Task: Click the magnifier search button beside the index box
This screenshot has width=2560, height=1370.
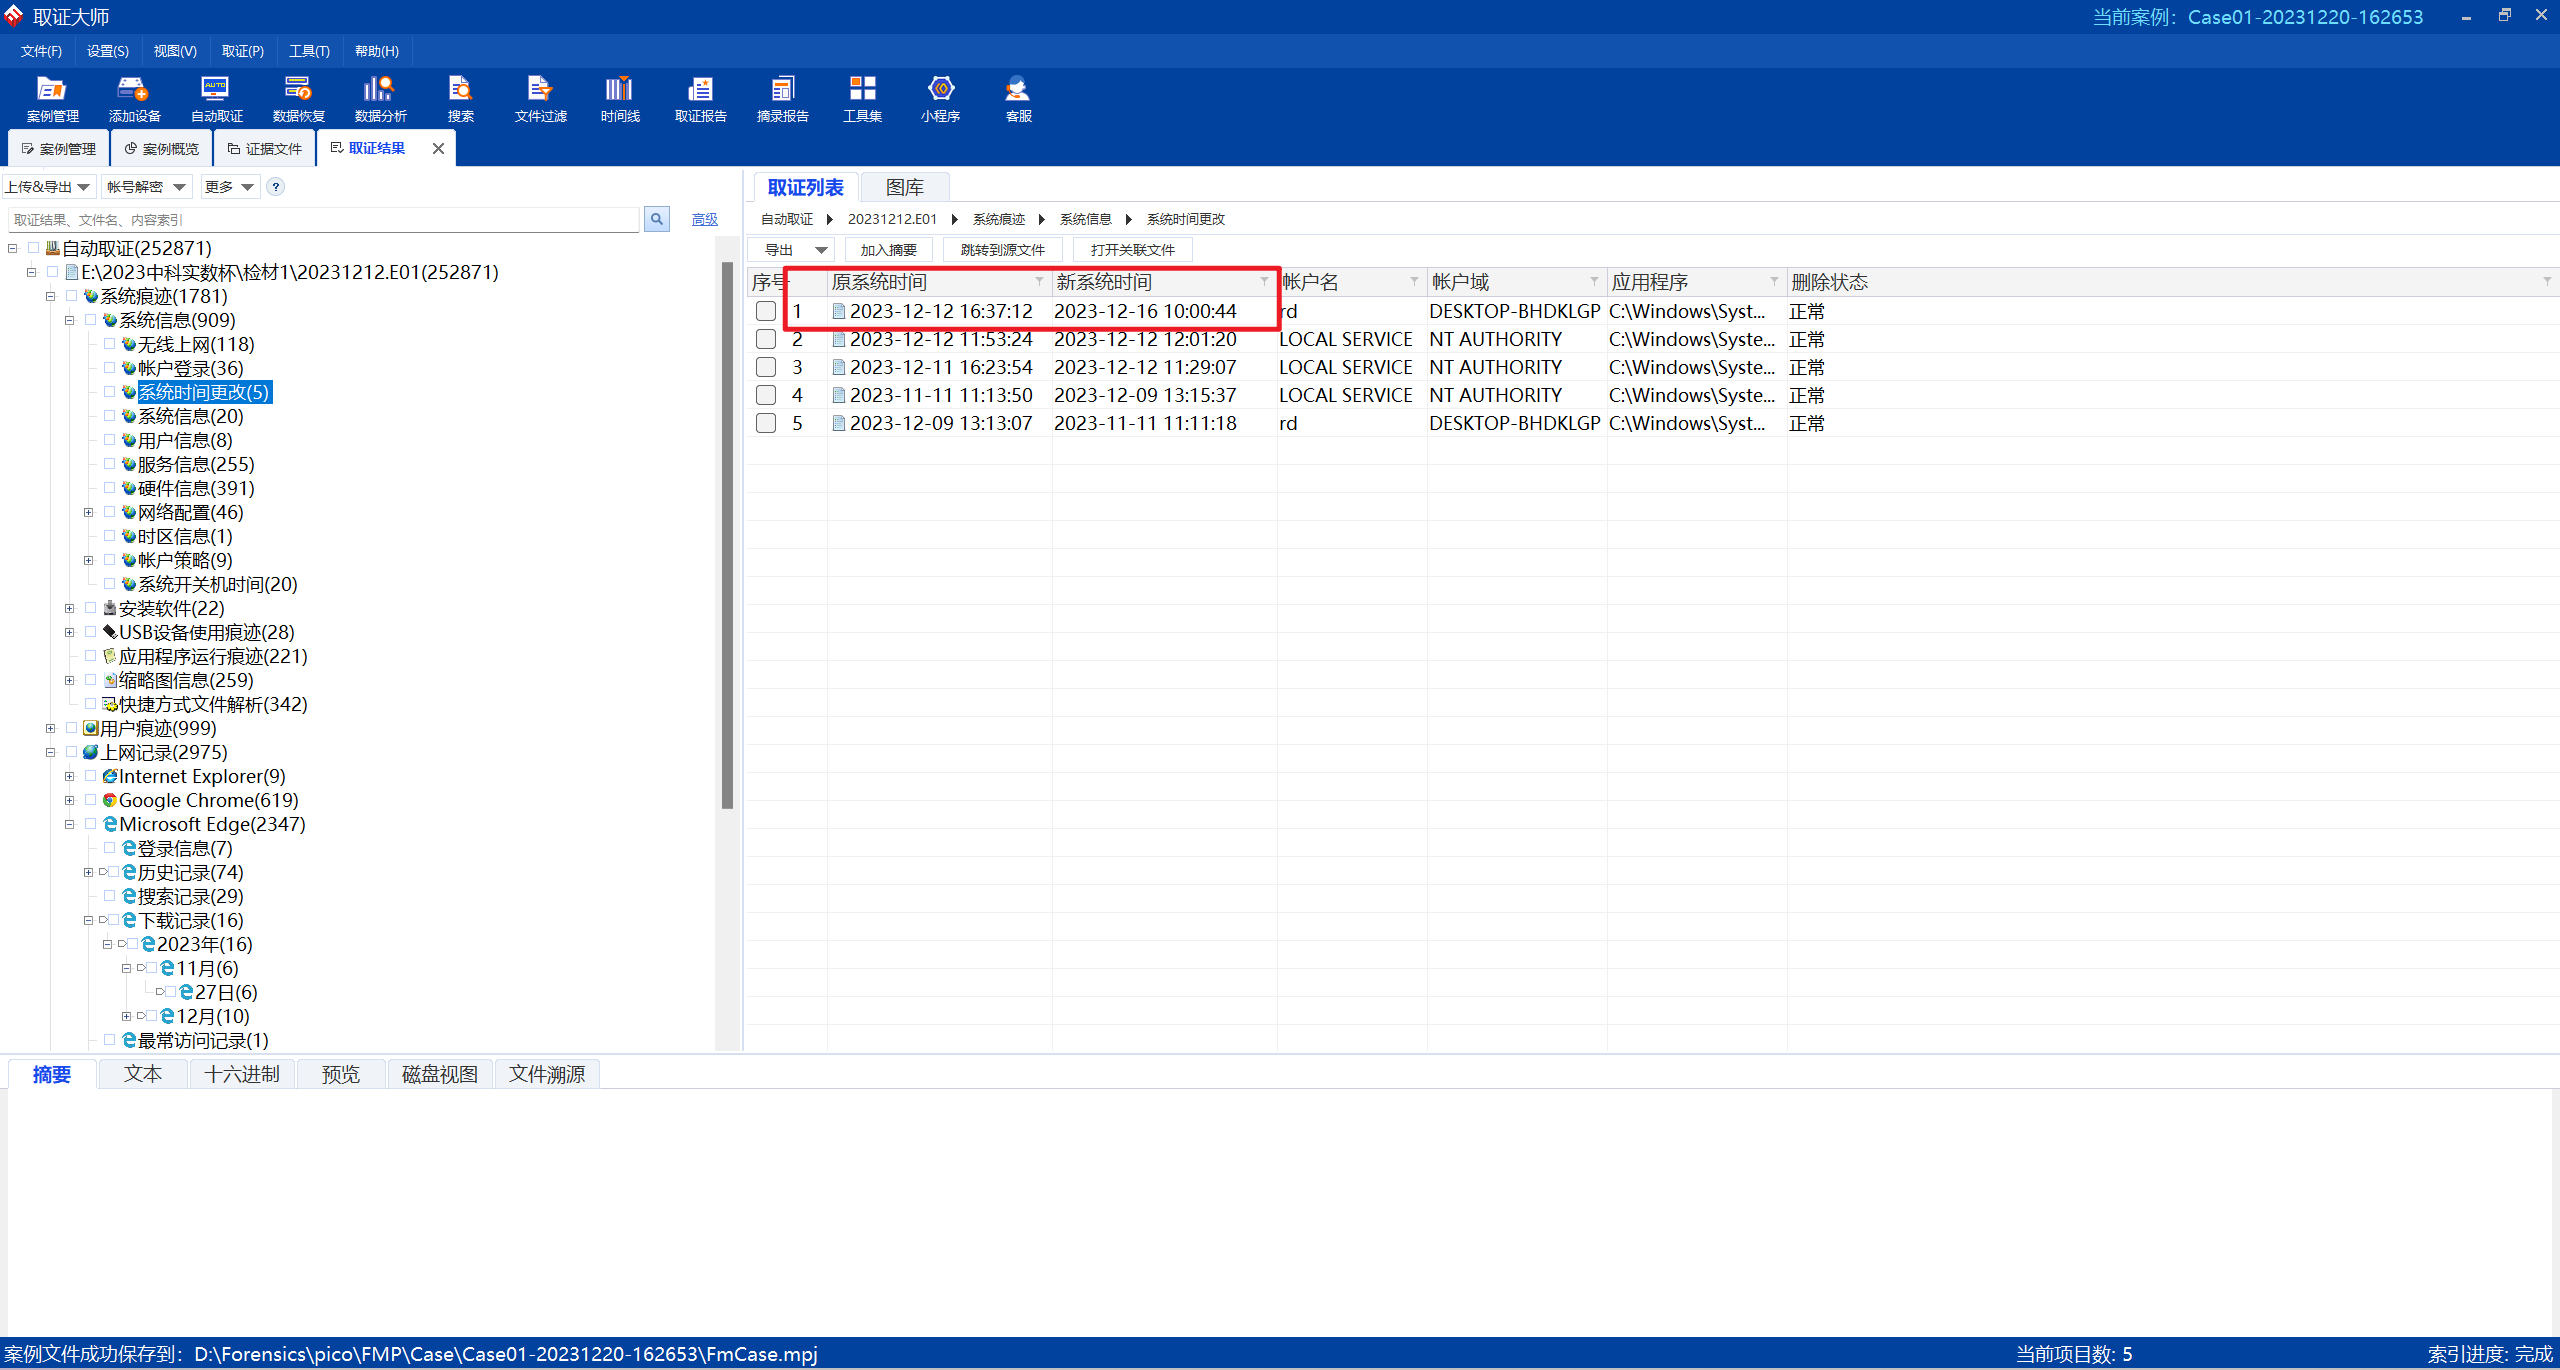Action: [657, 219]
